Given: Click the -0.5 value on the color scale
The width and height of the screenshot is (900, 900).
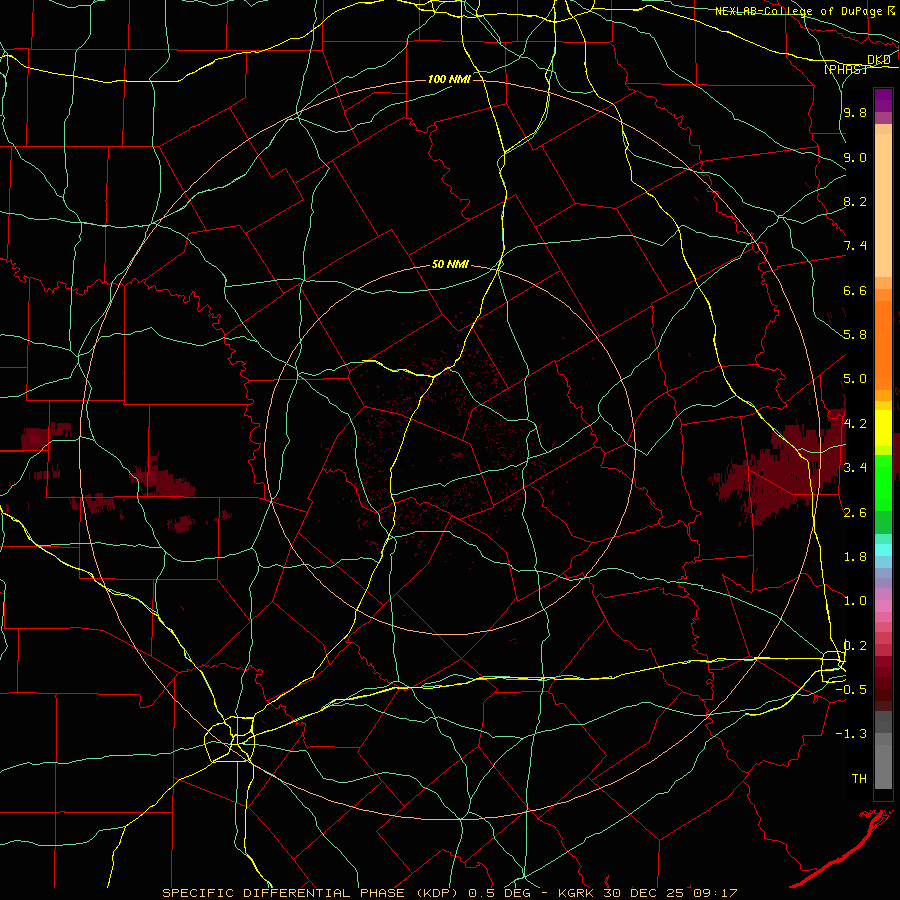Looking at the screenshot, I should [x=851, y=690].
